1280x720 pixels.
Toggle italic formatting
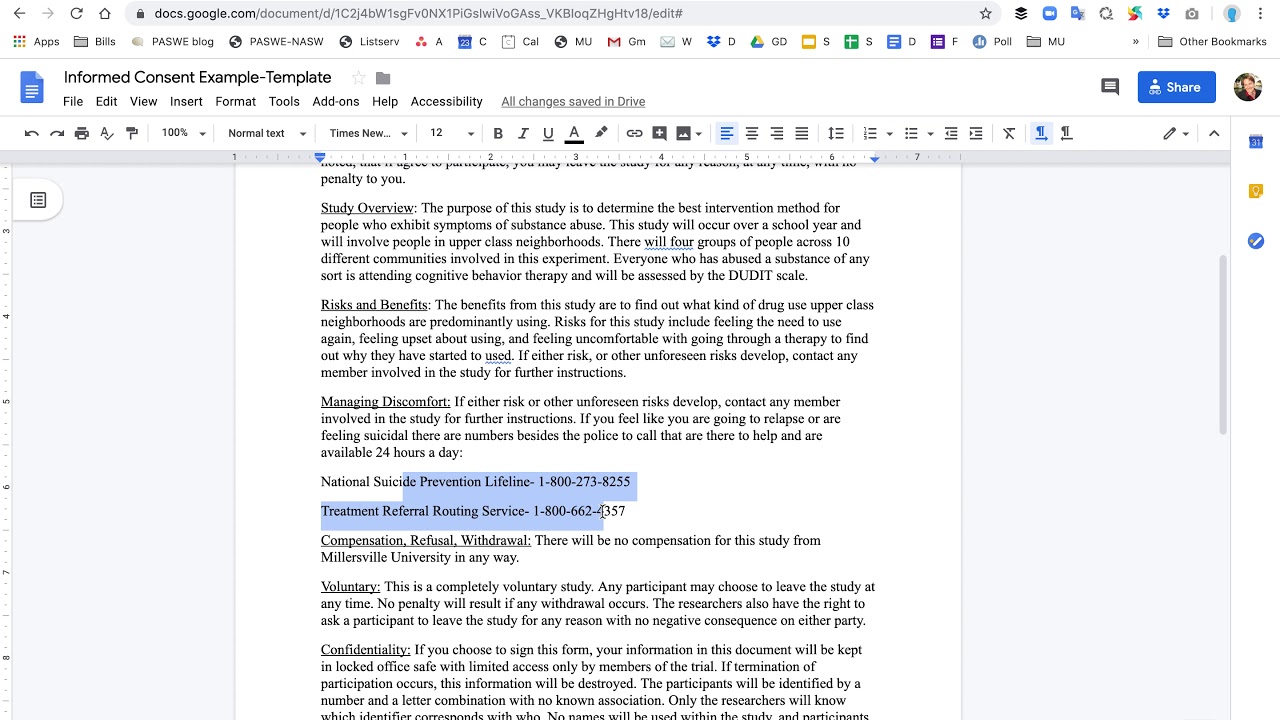(523, 133)
